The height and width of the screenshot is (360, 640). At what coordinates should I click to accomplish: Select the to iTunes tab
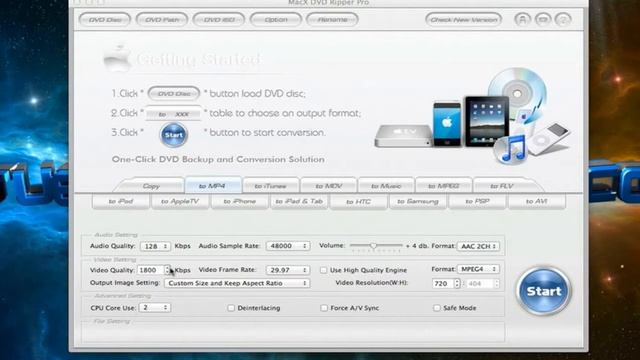(x=271, y=186)
